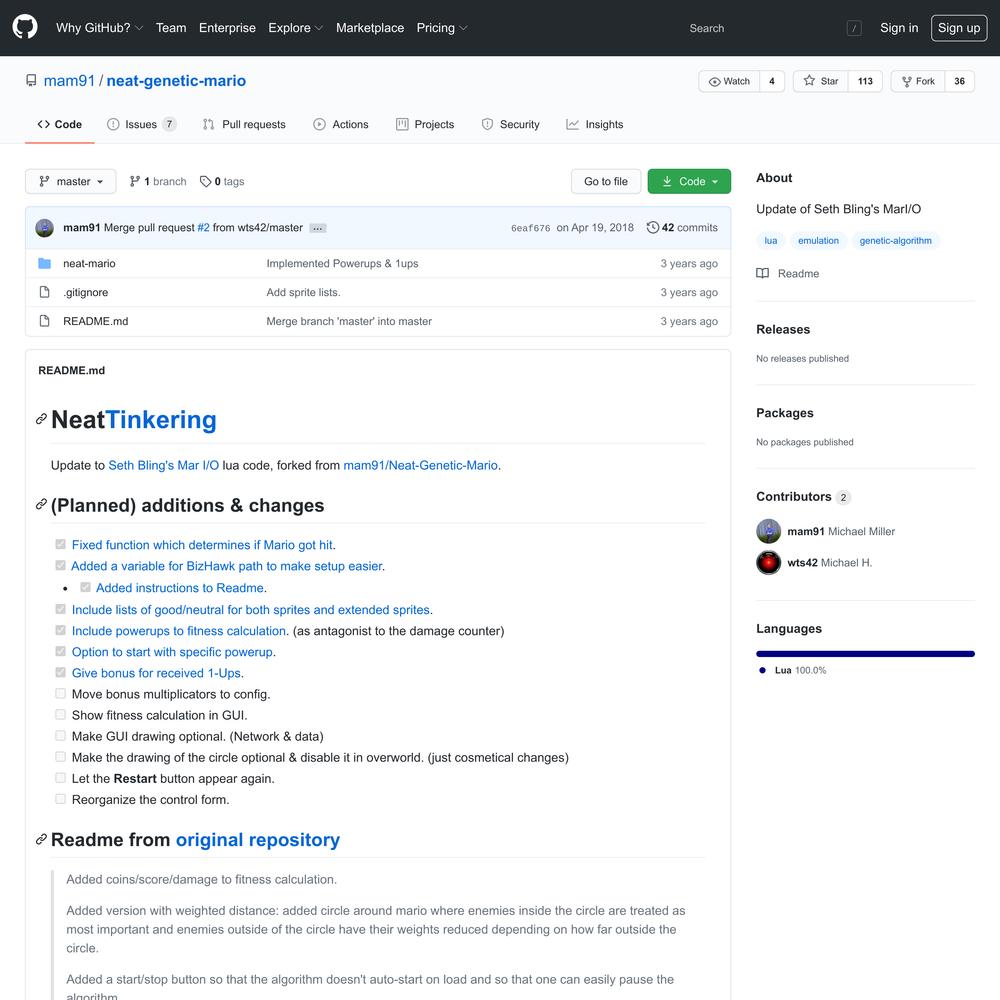Open the original repository heading link
Viewport: 1000px width, 1000px height.
click(x=258, y=839)
